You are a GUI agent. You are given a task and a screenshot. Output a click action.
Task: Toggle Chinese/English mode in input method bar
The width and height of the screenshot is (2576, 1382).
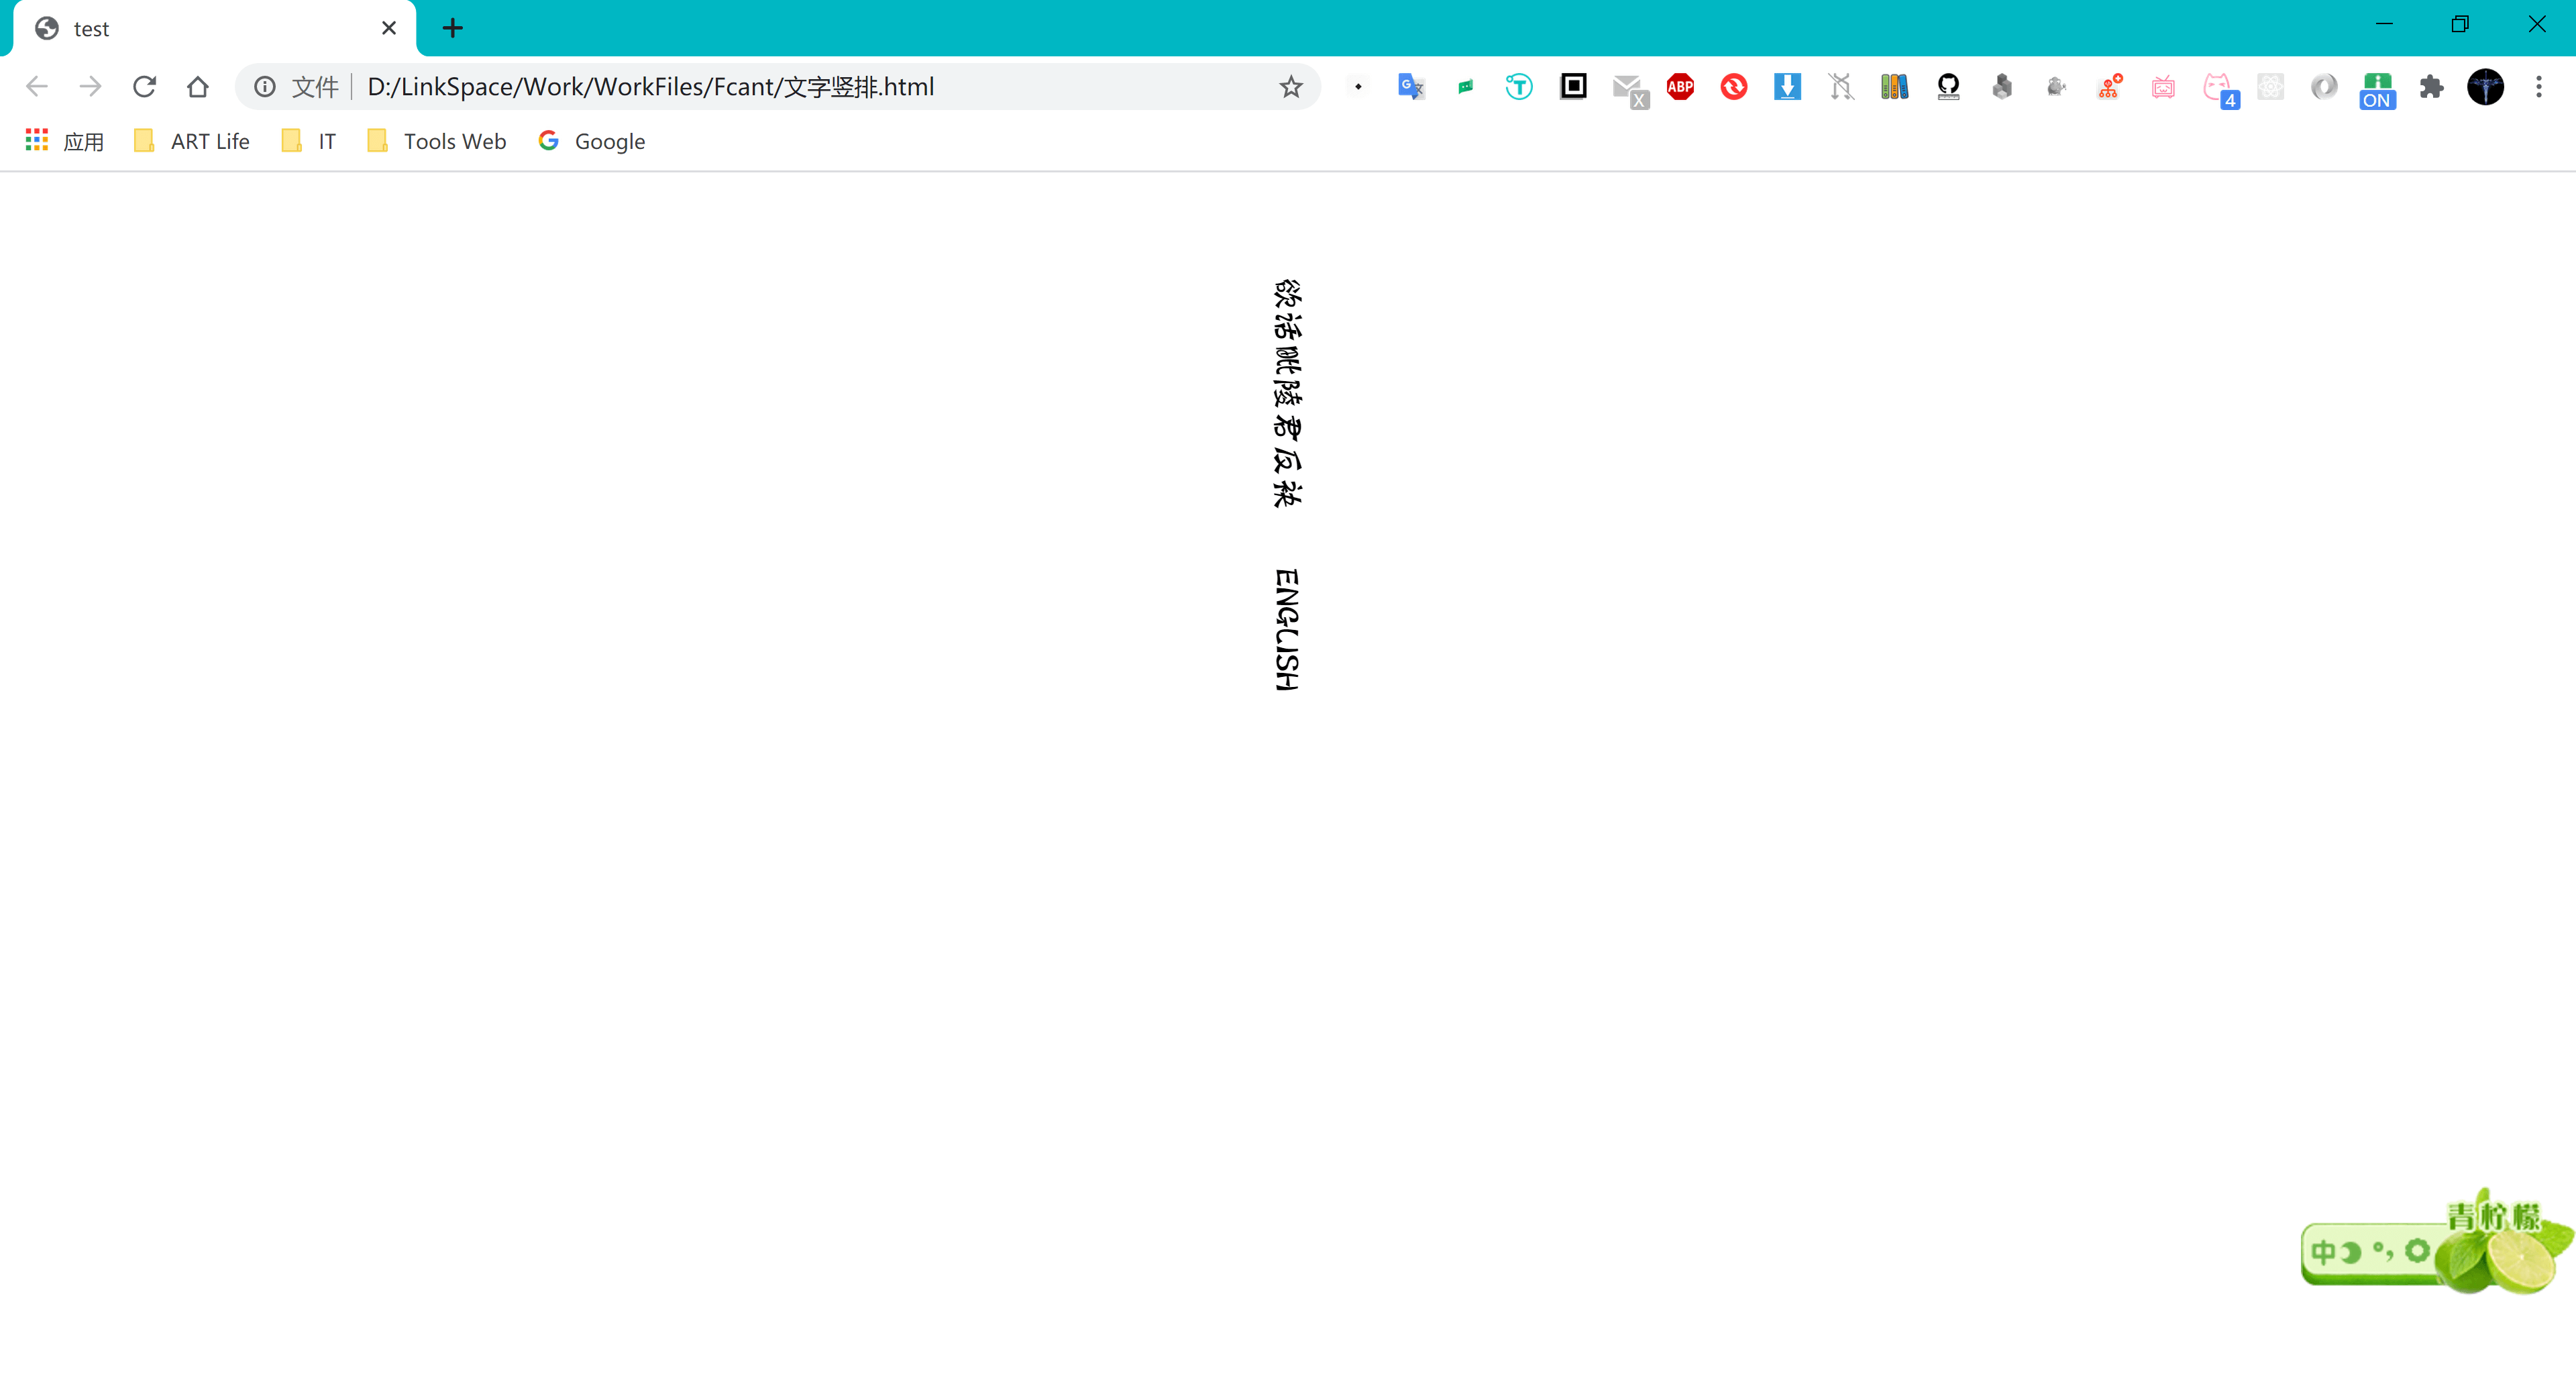2323,1252
